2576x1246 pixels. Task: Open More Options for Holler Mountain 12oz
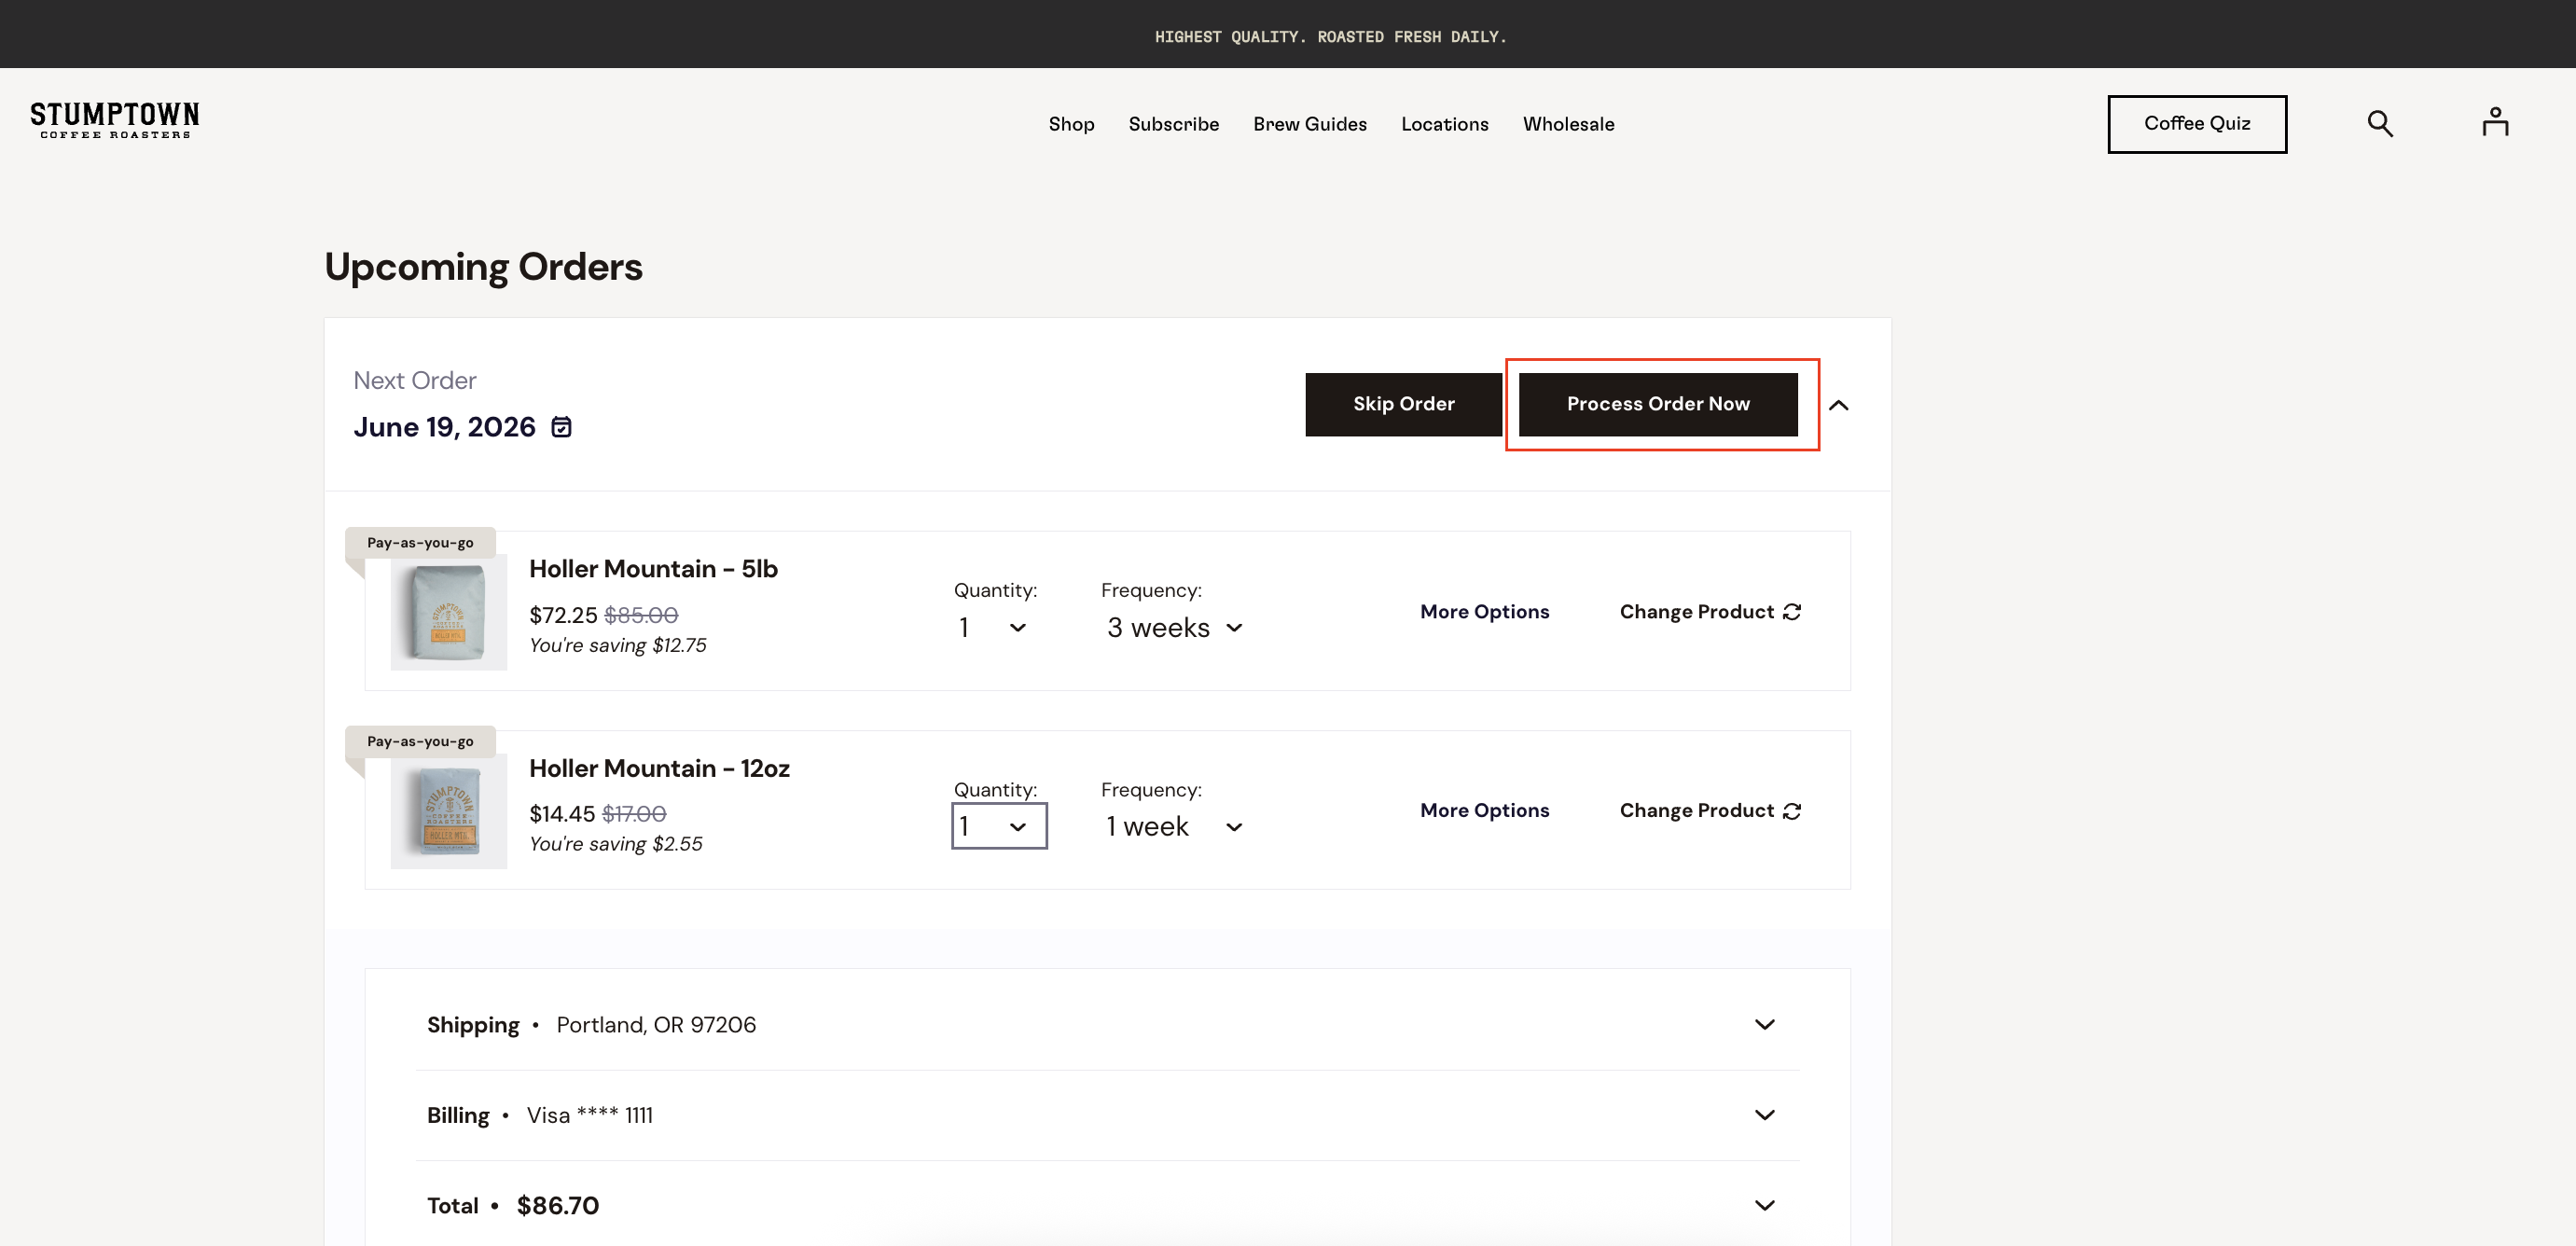tap(1484, 810)
